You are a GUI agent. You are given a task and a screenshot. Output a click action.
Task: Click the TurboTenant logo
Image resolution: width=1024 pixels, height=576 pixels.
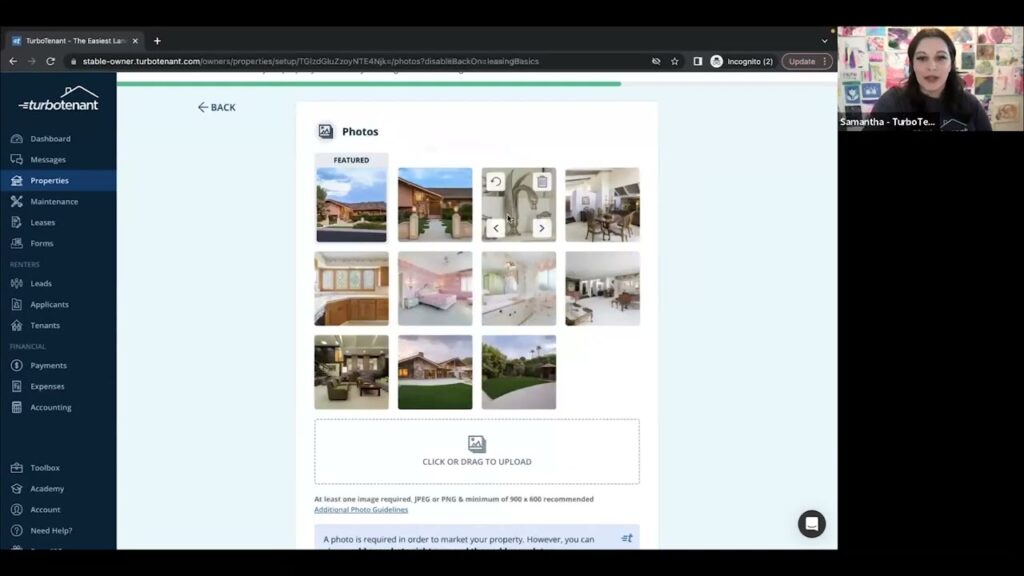click(x=59, y=99)
